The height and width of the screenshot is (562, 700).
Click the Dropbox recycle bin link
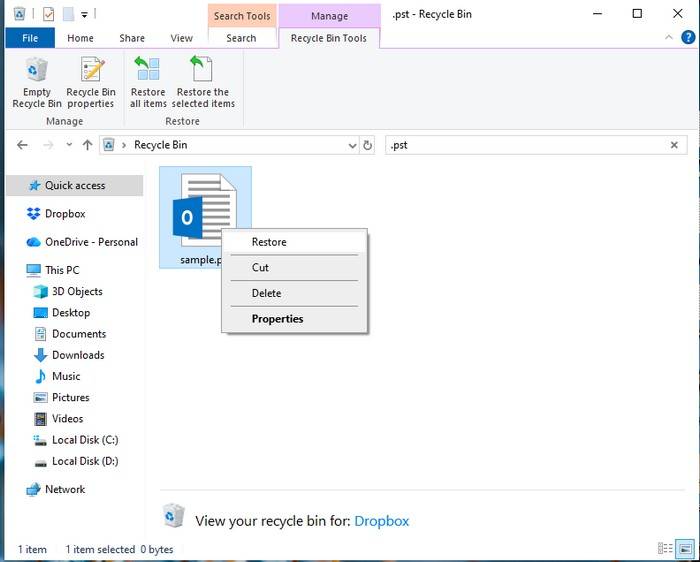click(381, 521)
